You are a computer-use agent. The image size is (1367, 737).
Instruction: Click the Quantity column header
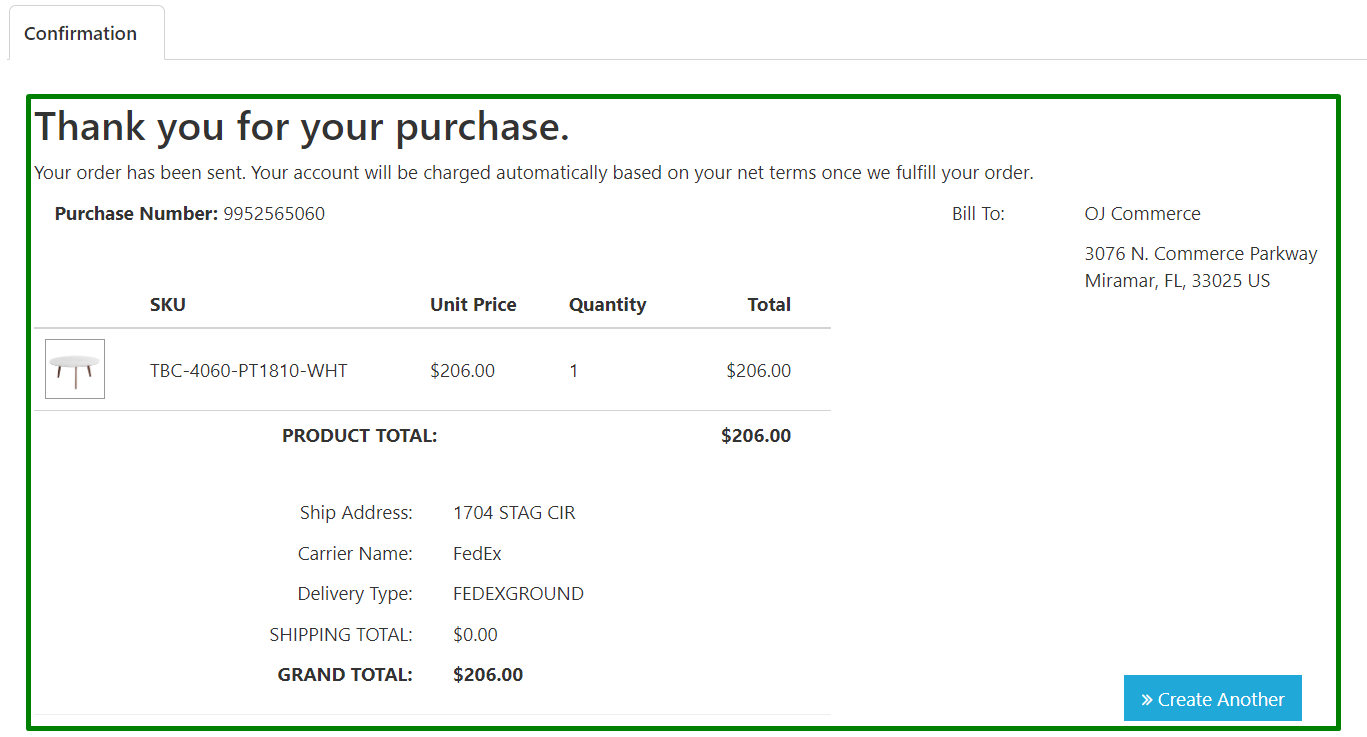tap(607, 305)
